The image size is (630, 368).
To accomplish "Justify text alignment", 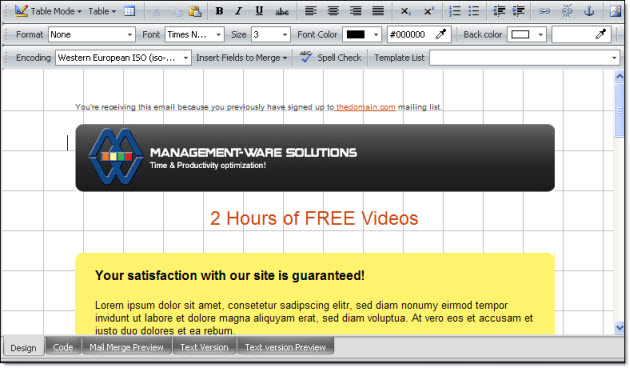I will pyautogui.click(x=378, y=11).
